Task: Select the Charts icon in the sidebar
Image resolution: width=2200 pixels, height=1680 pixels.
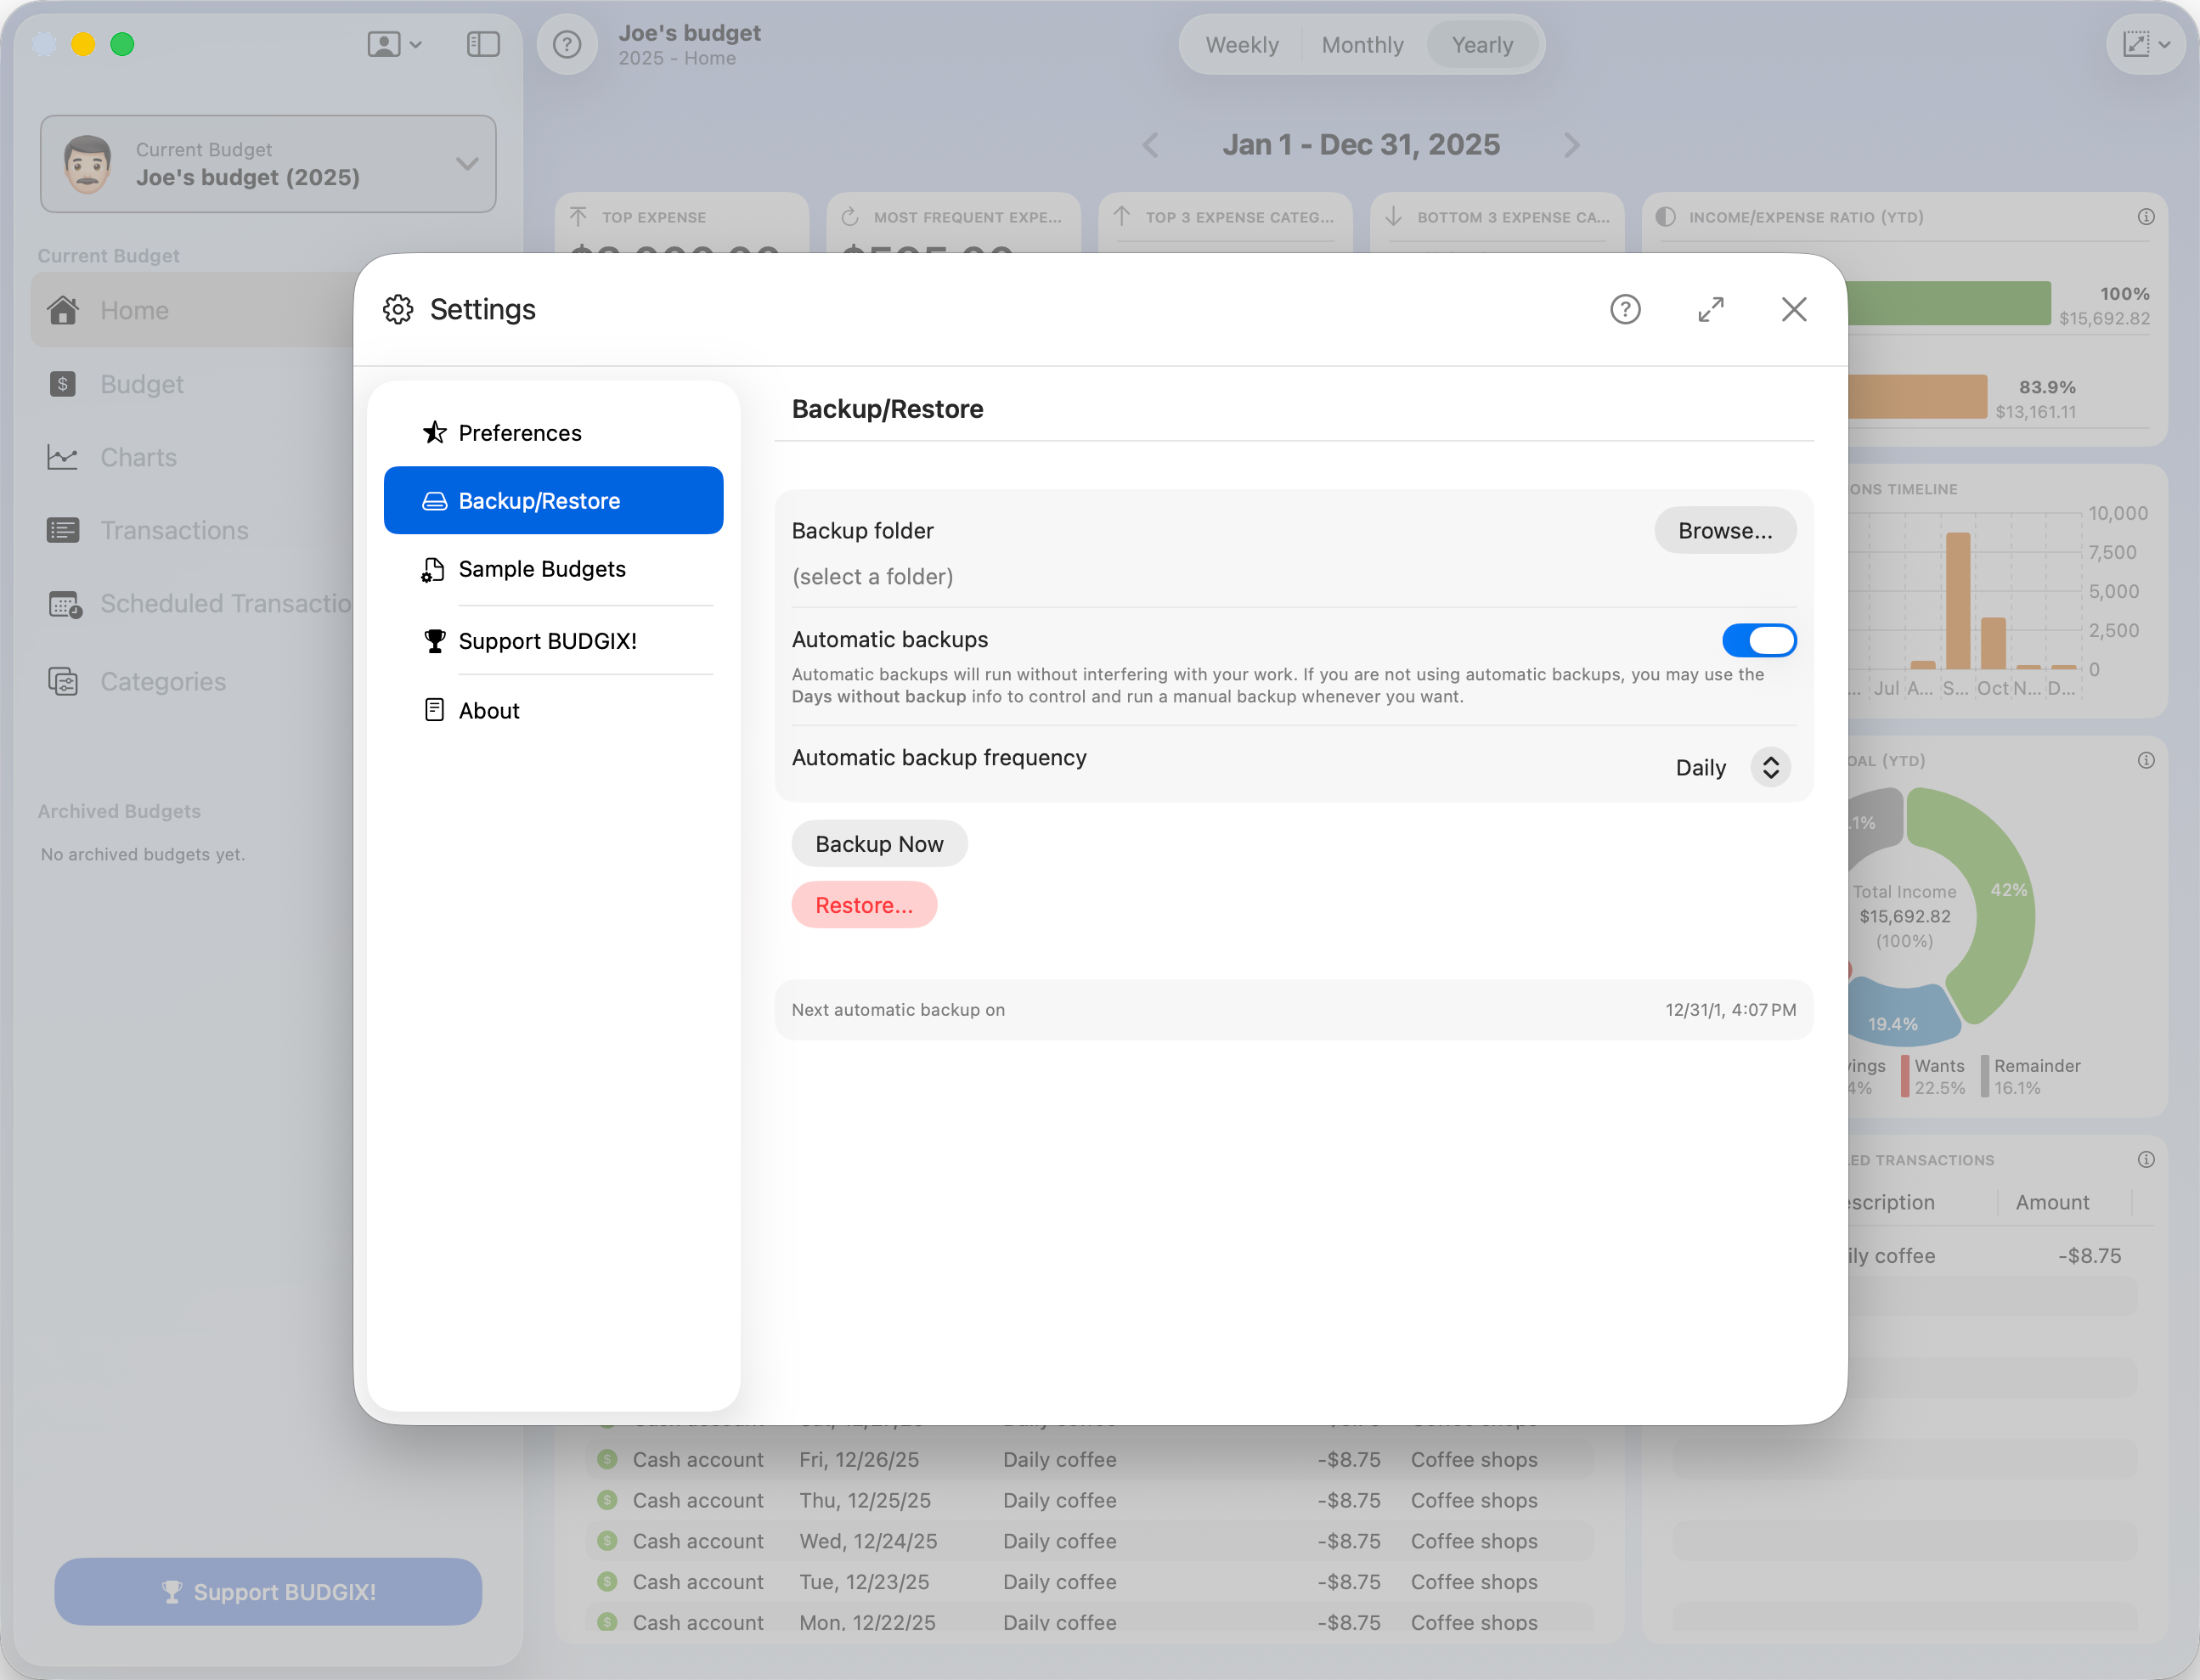Action: 64,457
